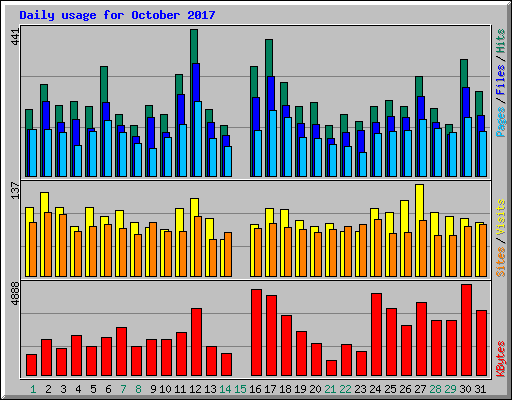Select day label 26 on the x-axis
This screenshot has width=512, height=400.
[405, 389]
